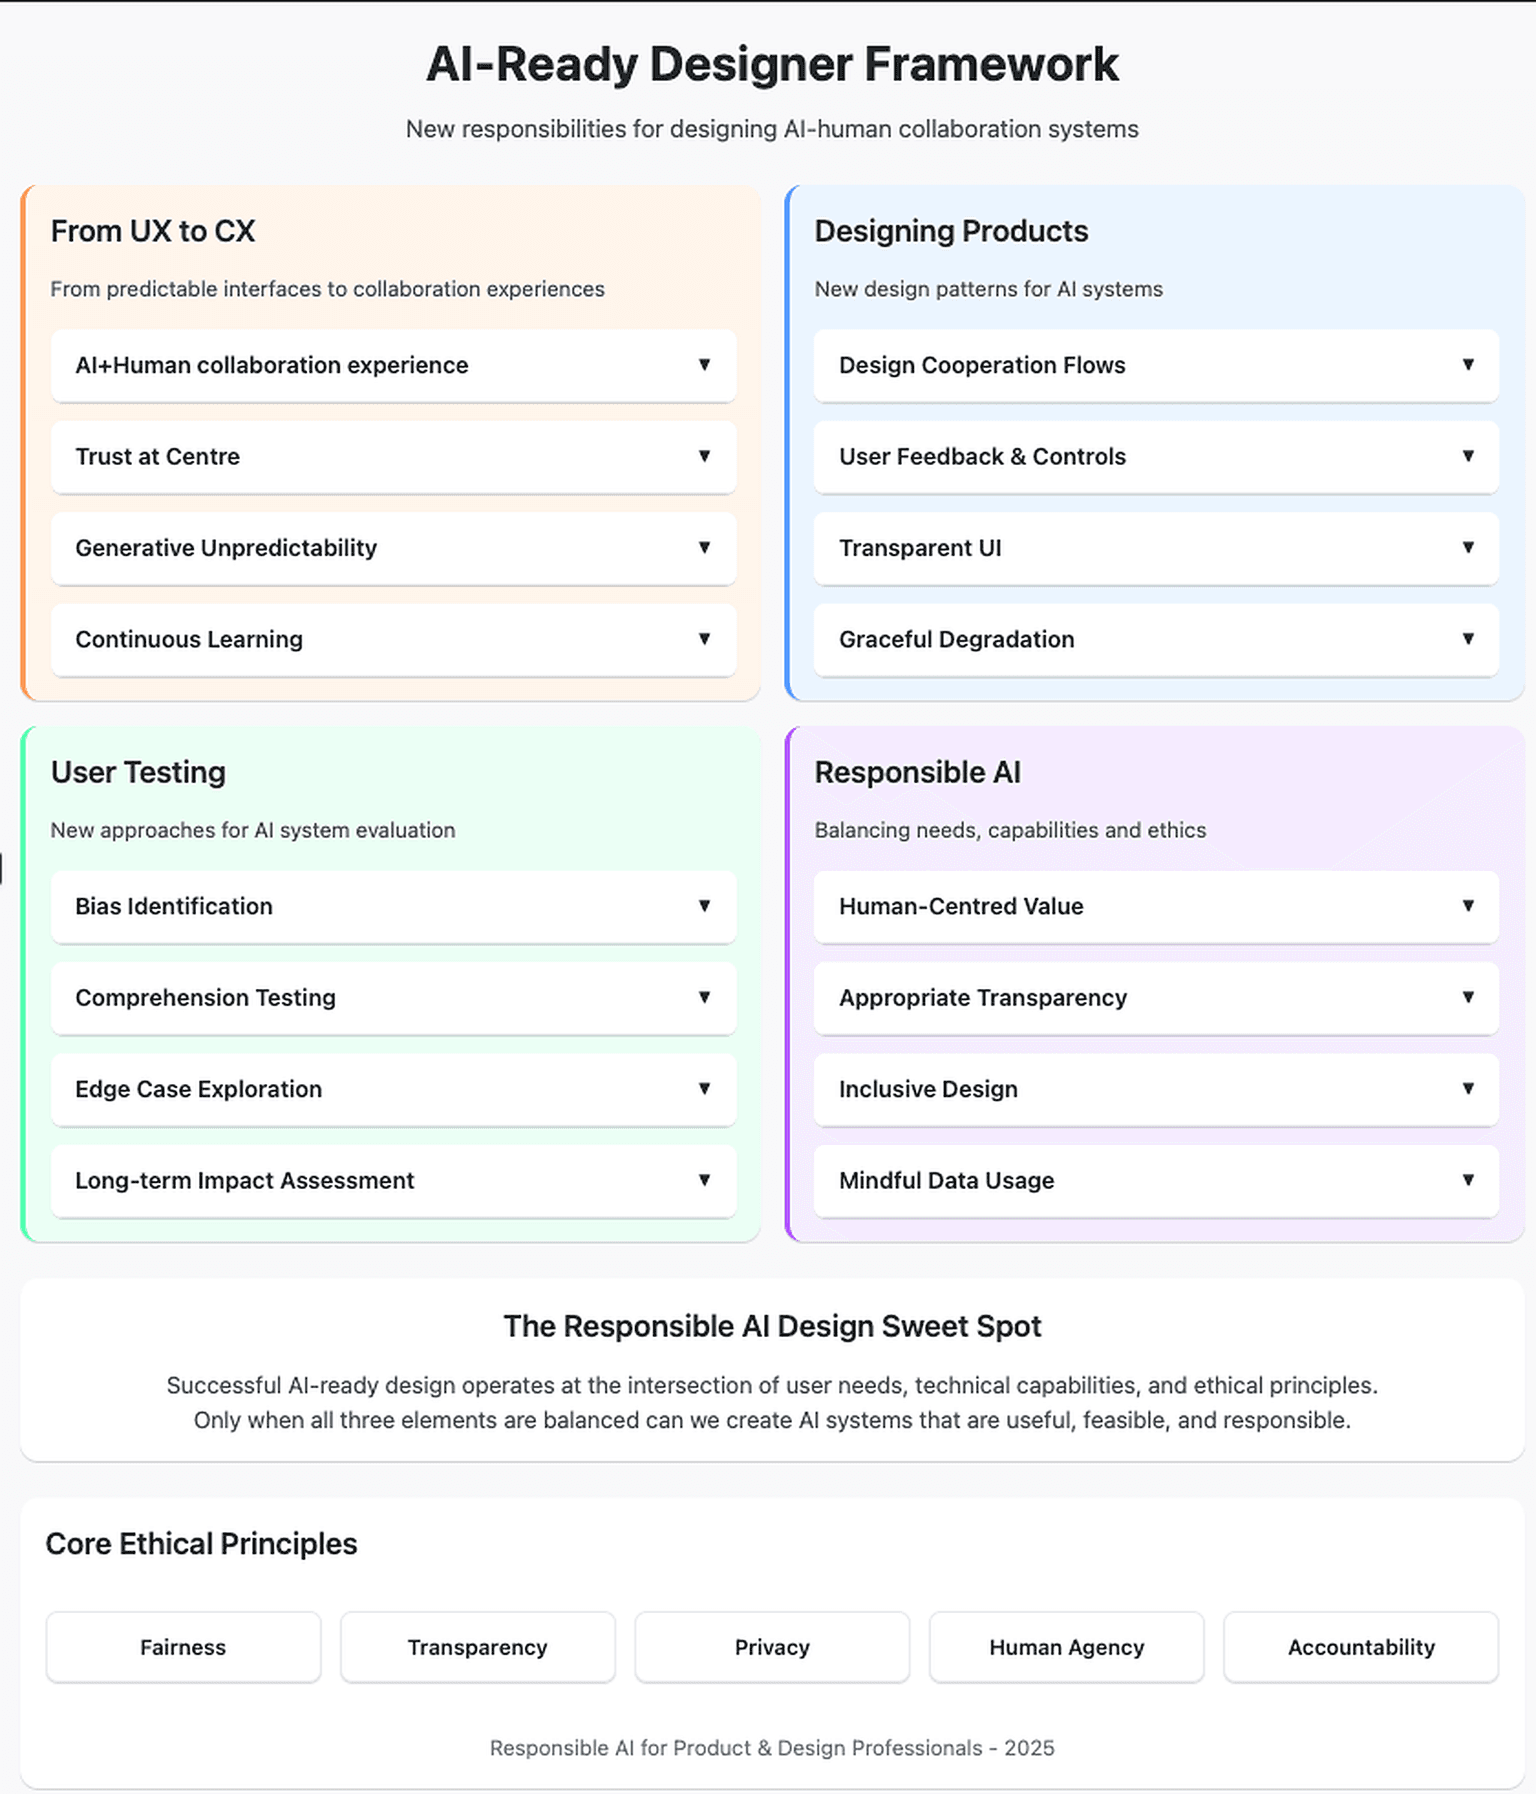This screenshot has height=1794, width=1536.
Task: Show Edge Case Exploration content
Action: [393, 1089]
